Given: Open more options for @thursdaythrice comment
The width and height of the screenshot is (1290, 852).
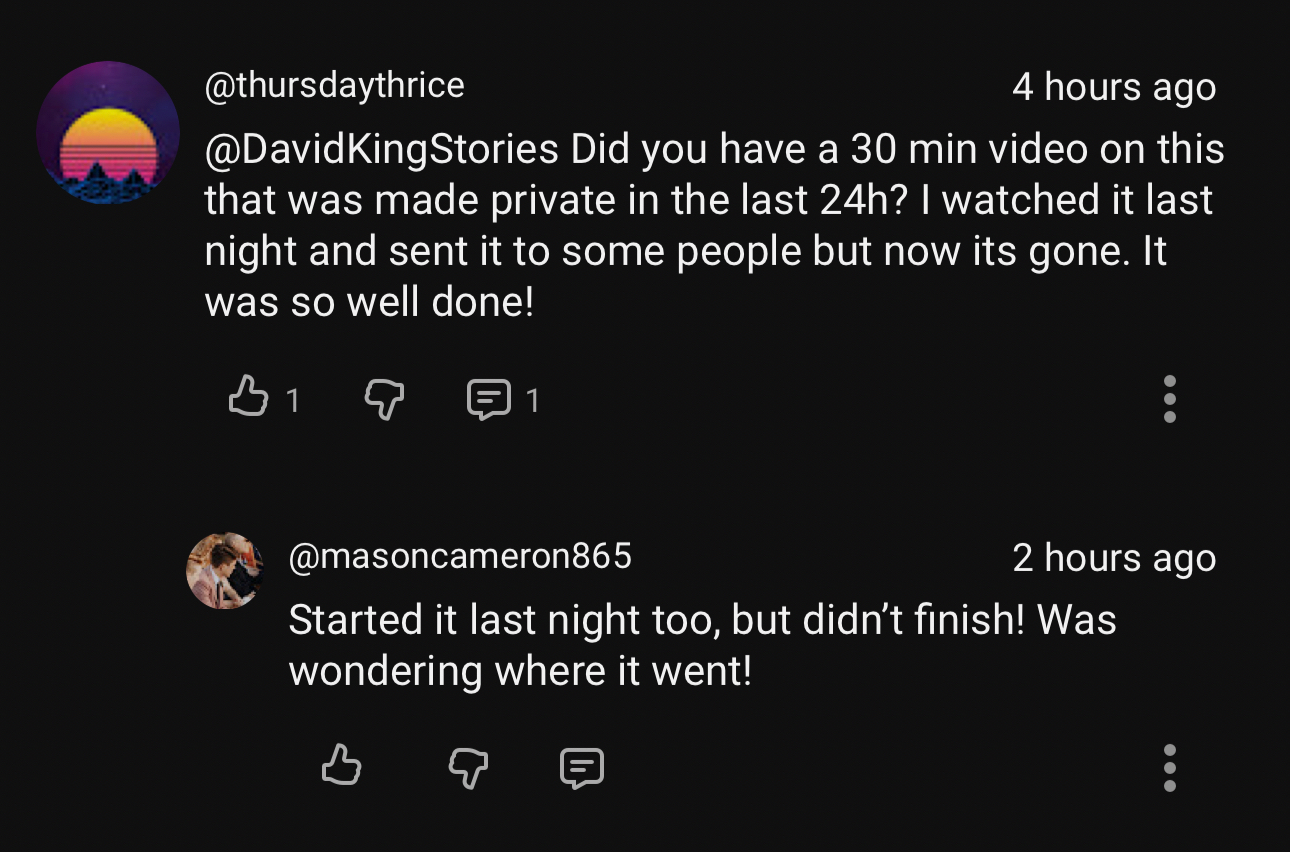Looking at the screenshot, I should point(1169,399).
